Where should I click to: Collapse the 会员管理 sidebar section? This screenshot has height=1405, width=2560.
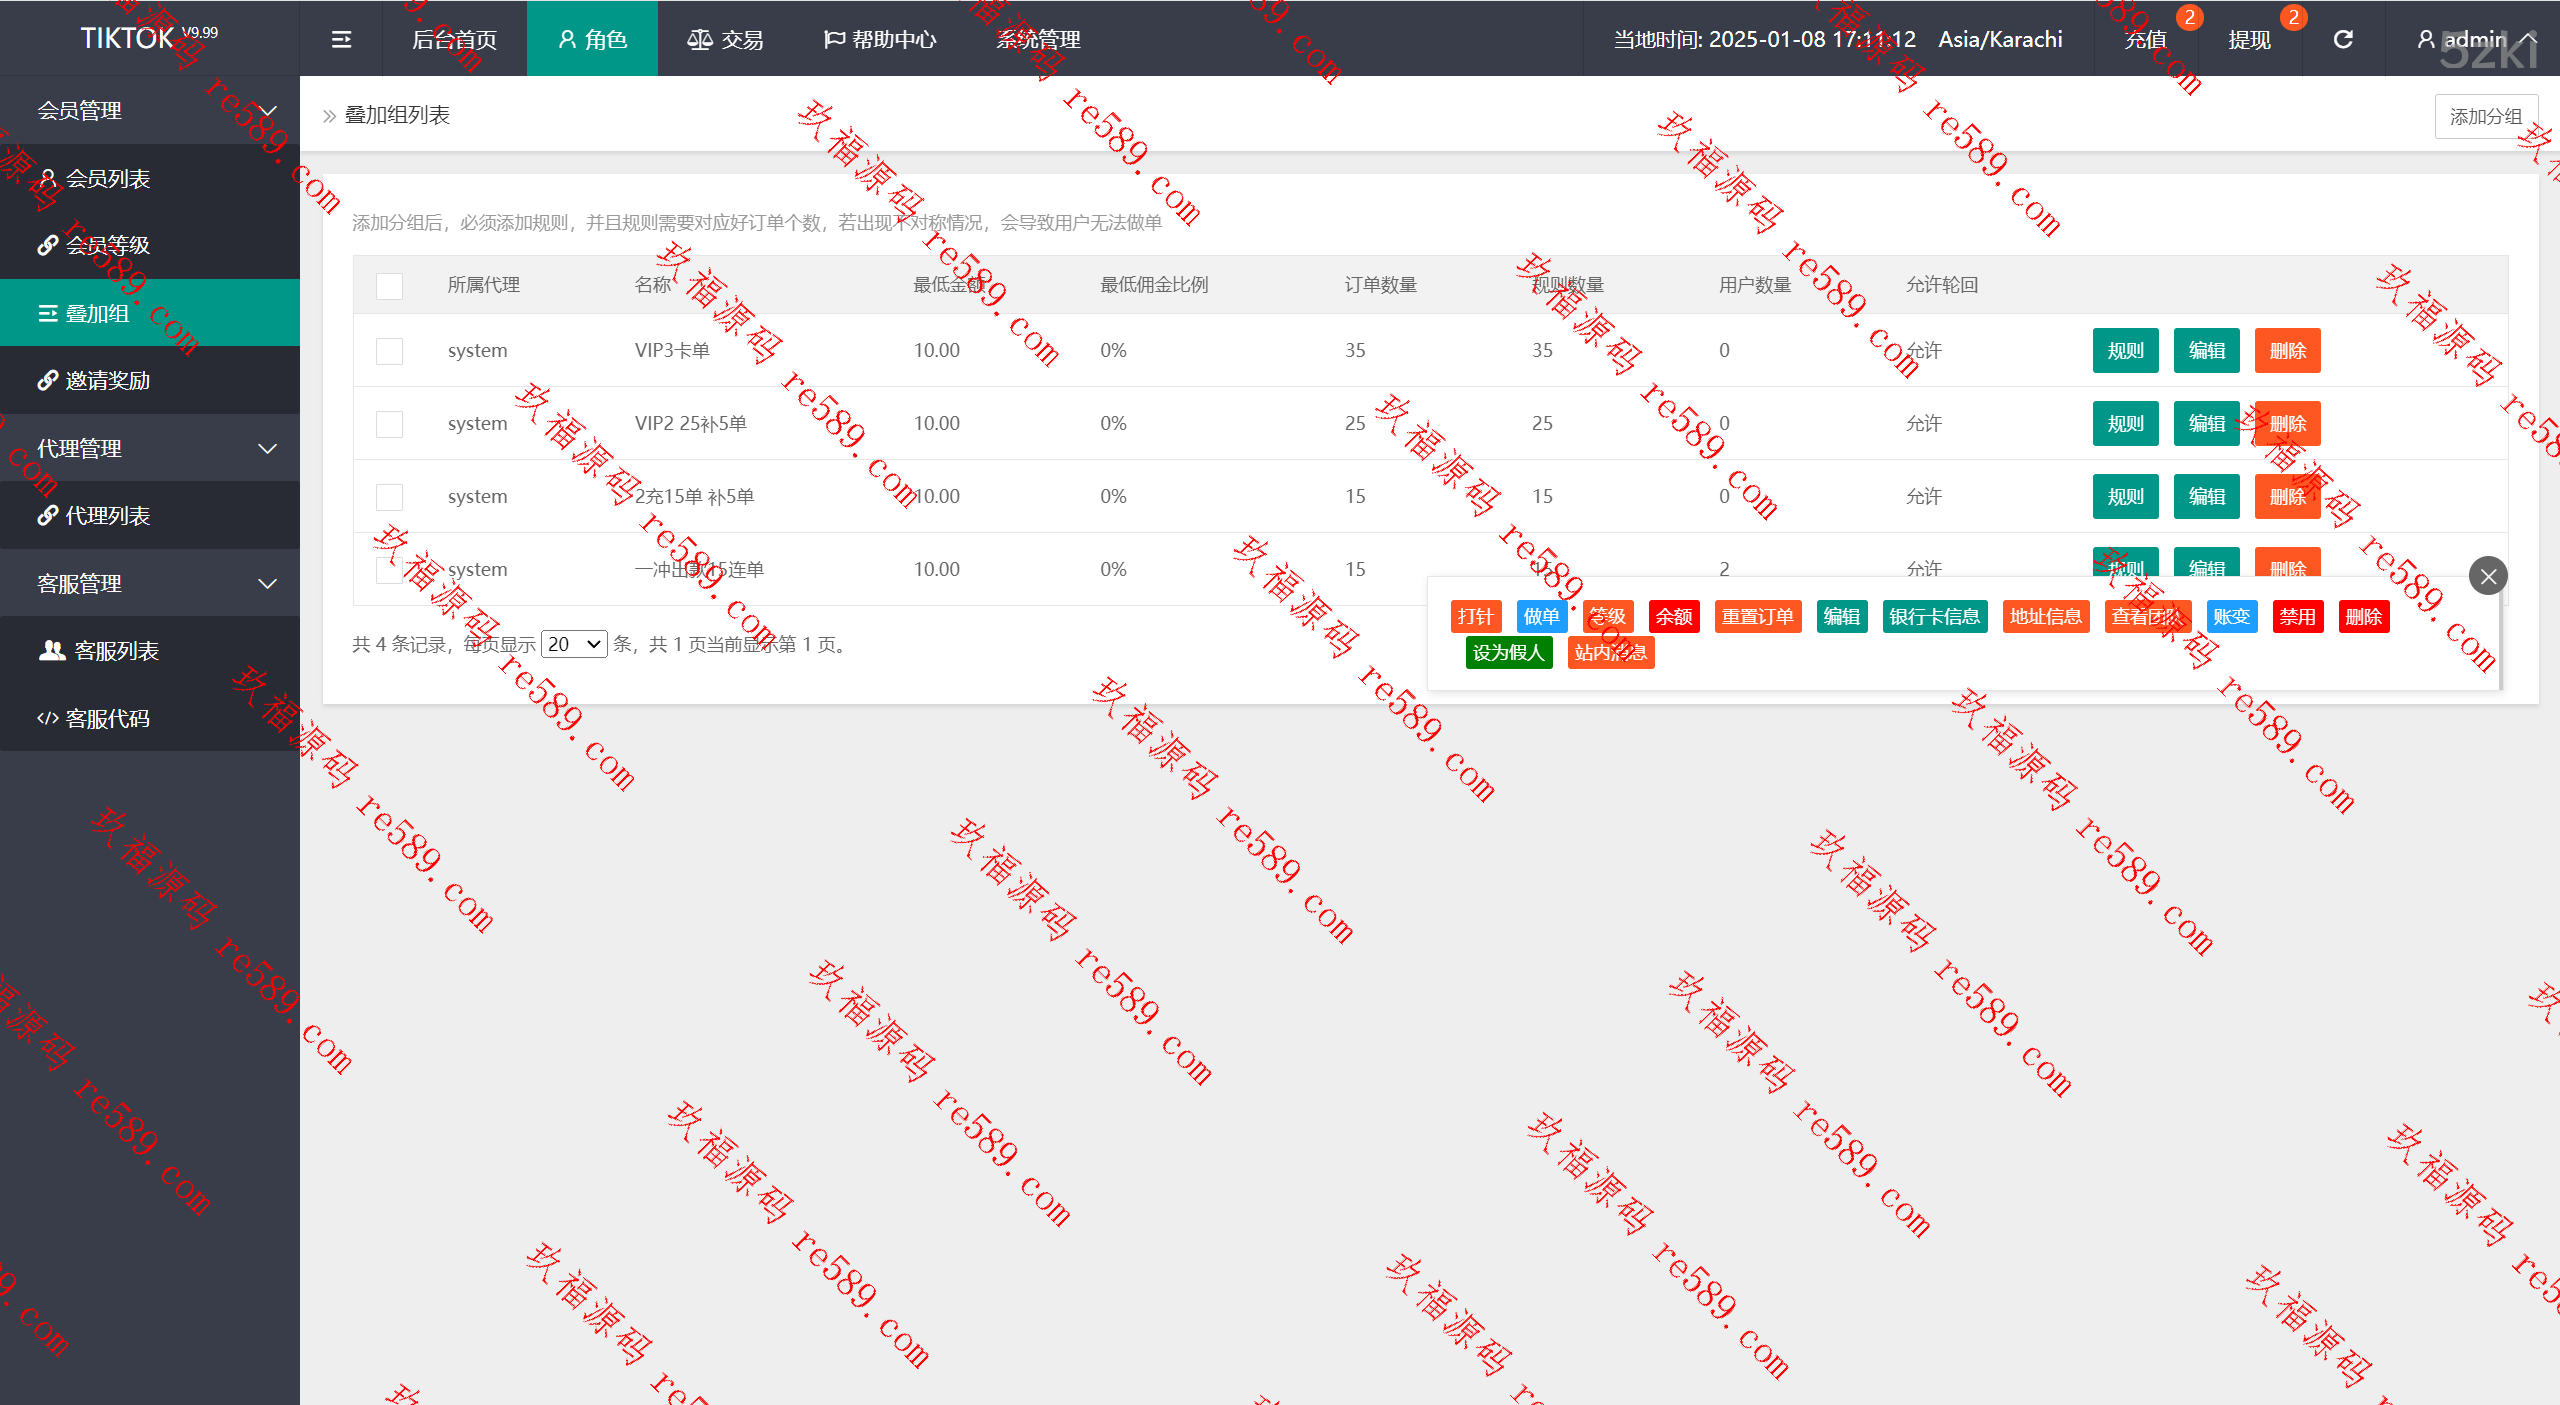[x=267, y=111]
